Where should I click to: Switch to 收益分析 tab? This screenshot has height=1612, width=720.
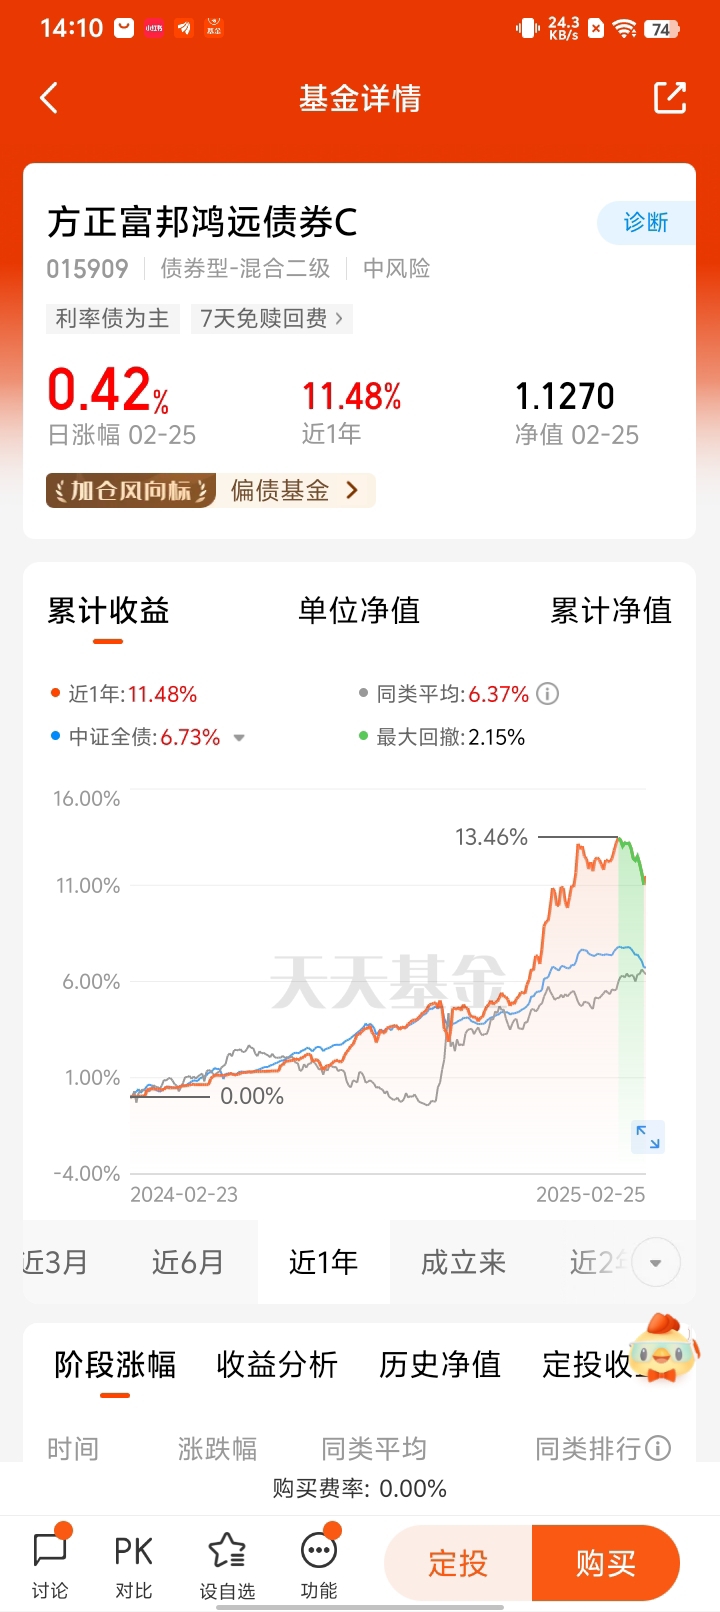(x=277, y=1364)
